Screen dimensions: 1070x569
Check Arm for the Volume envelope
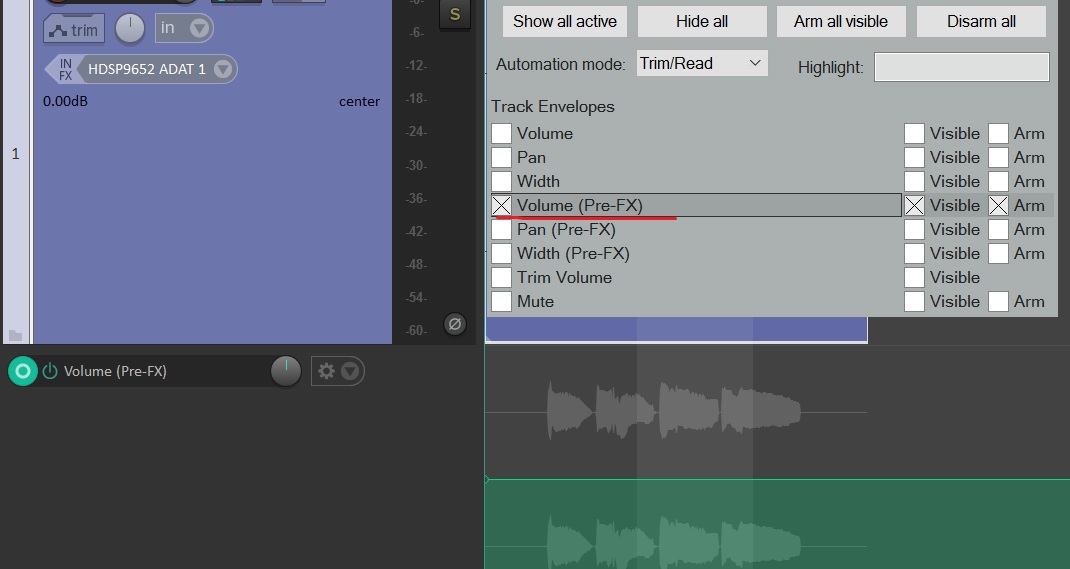pos(998,134)
